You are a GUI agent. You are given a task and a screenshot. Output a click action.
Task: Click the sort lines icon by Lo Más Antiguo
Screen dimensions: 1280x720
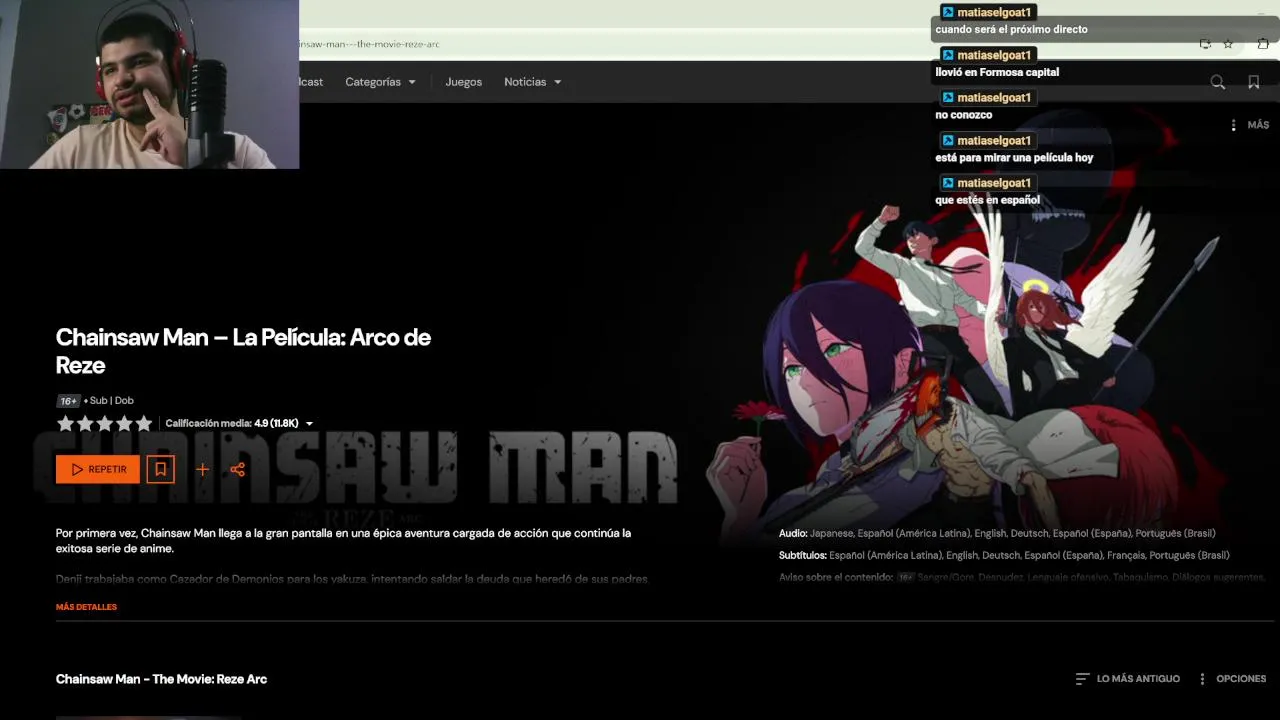click(x=1082, y=679)
